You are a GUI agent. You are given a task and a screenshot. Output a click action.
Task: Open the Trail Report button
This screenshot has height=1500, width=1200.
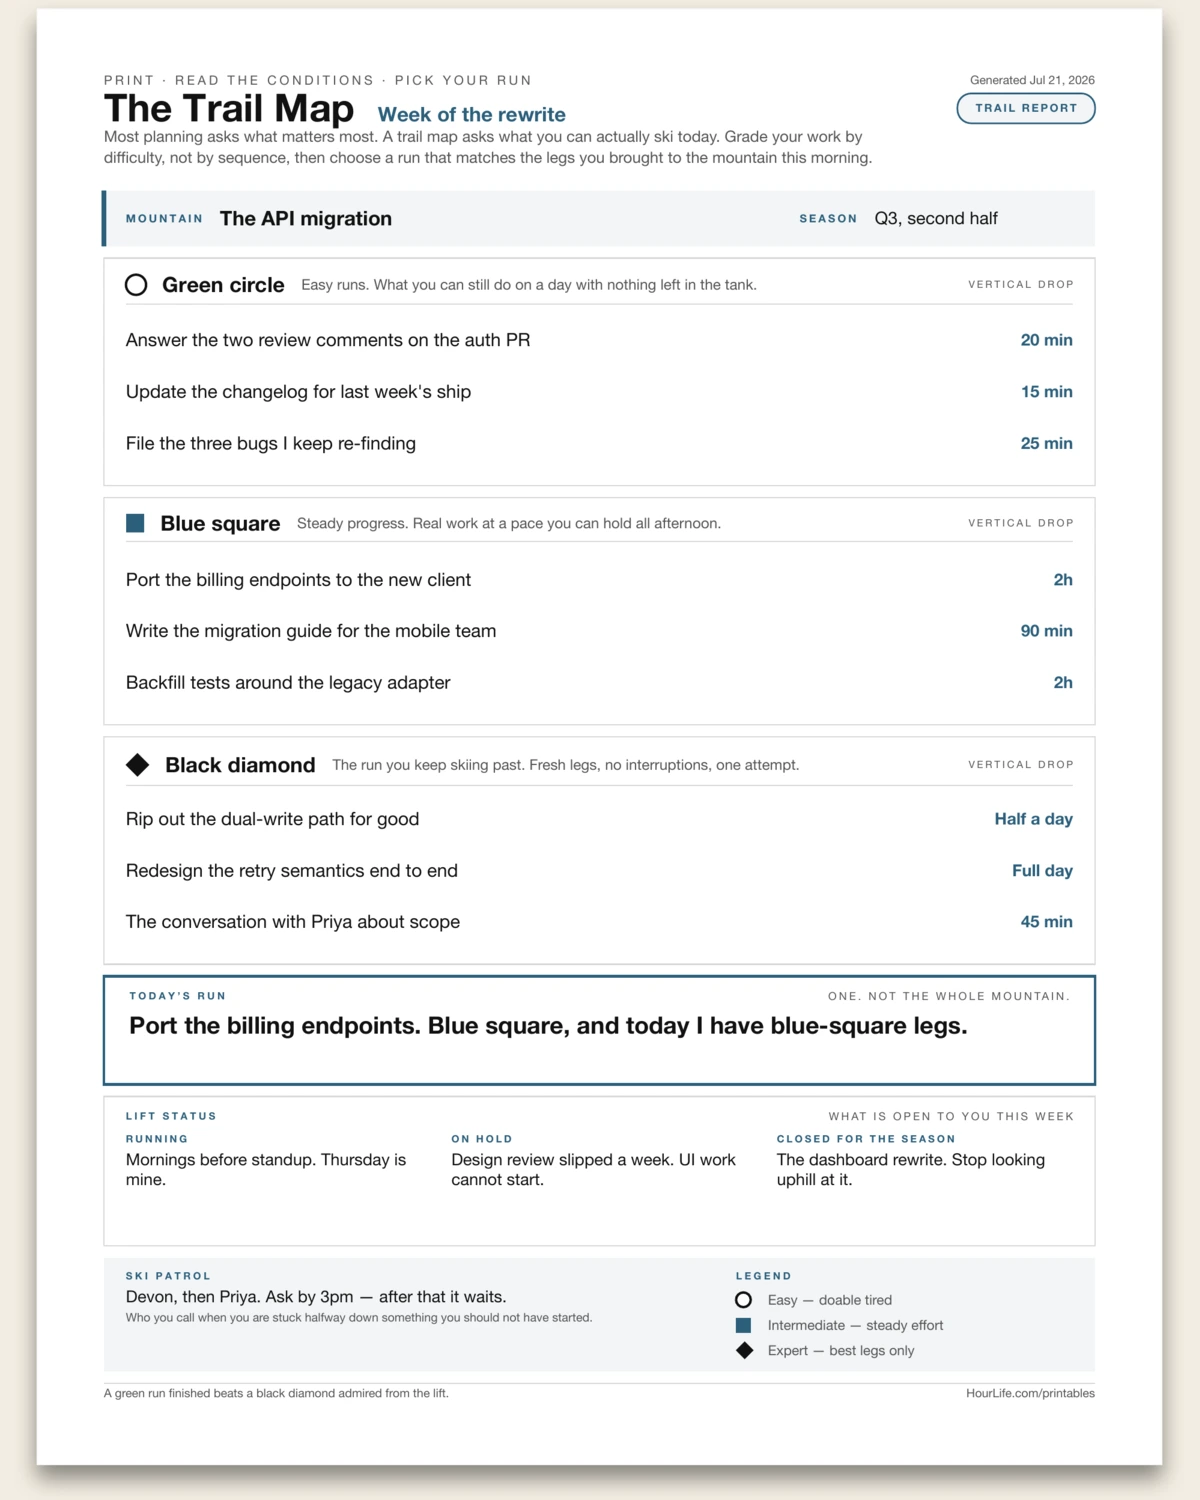pos(1026,108)
